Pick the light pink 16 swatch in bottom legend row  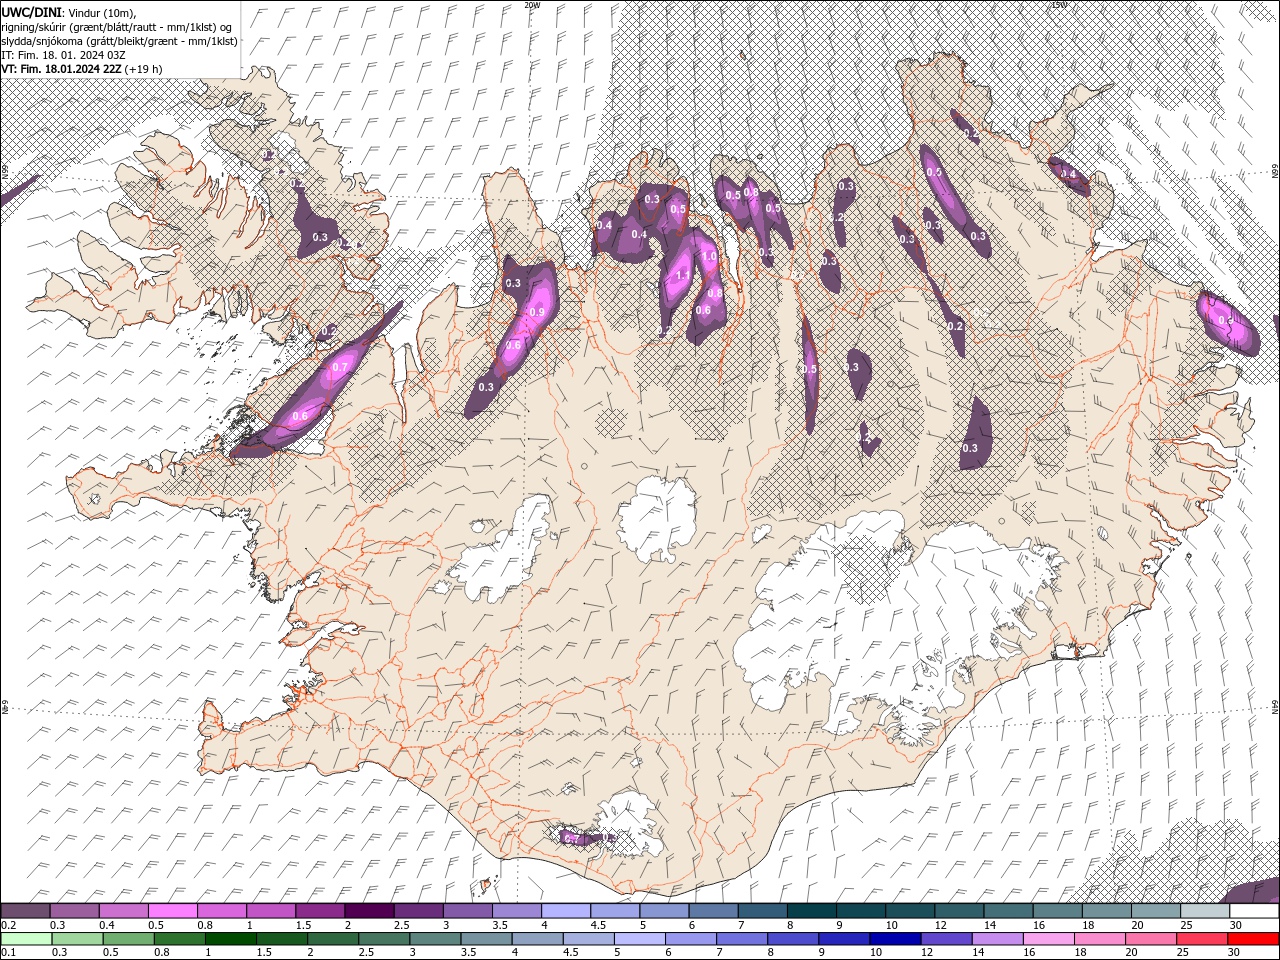pyautogui.click(x=1047, y=939)
